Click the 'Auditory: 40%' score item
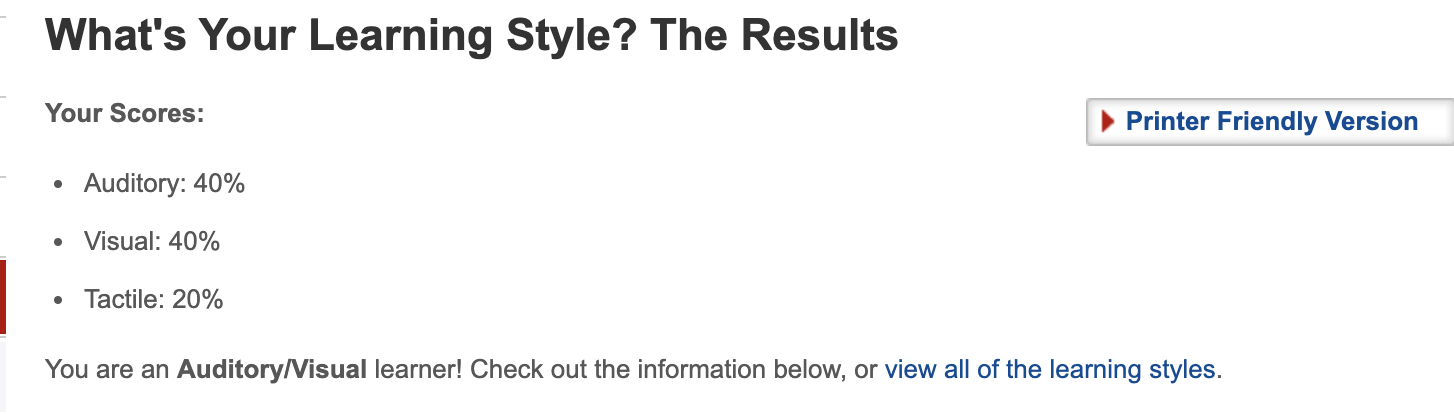This screenshot has height=414, width=1454. tap(164, 184)
